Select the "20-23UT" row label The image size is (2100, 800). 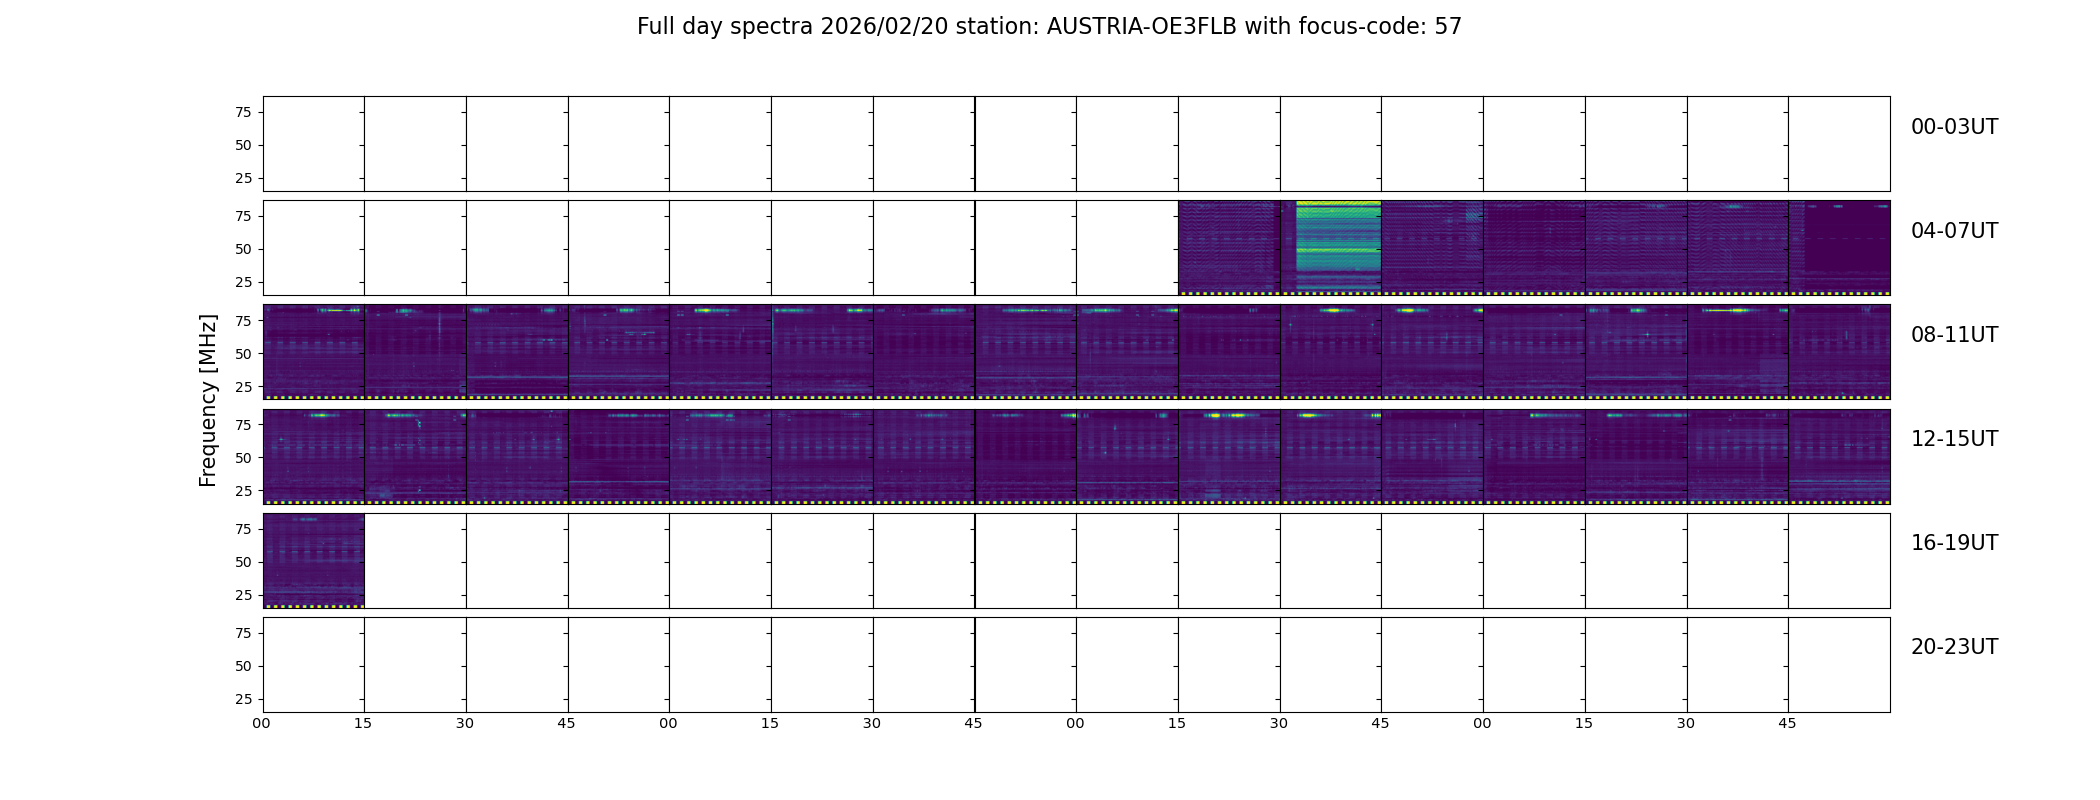(1954, 647)
